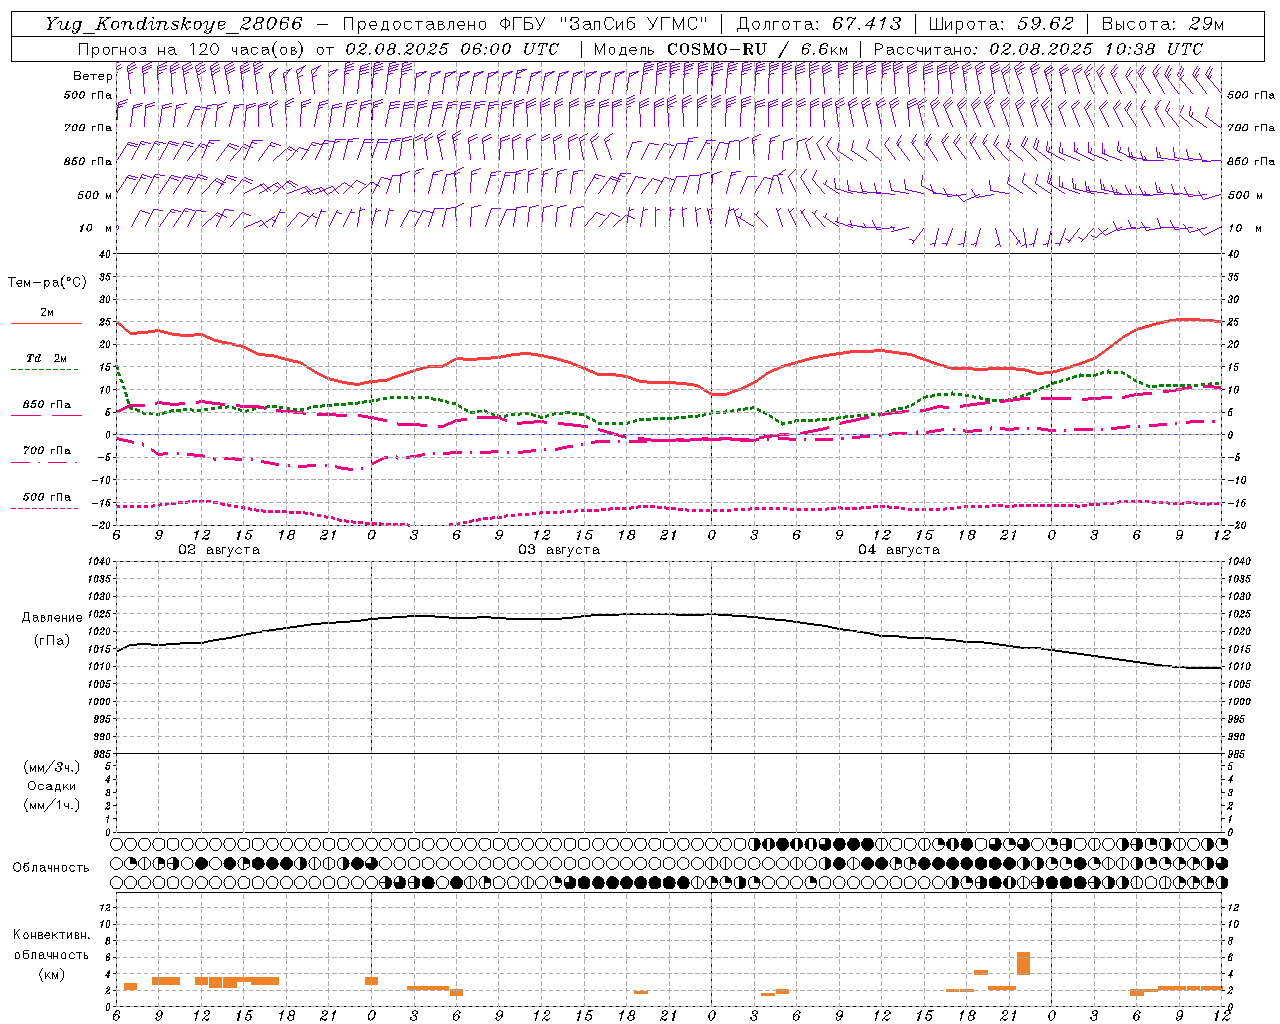
Task: Click the Облачность cloud cover row label
Action: tap(51, 868)
